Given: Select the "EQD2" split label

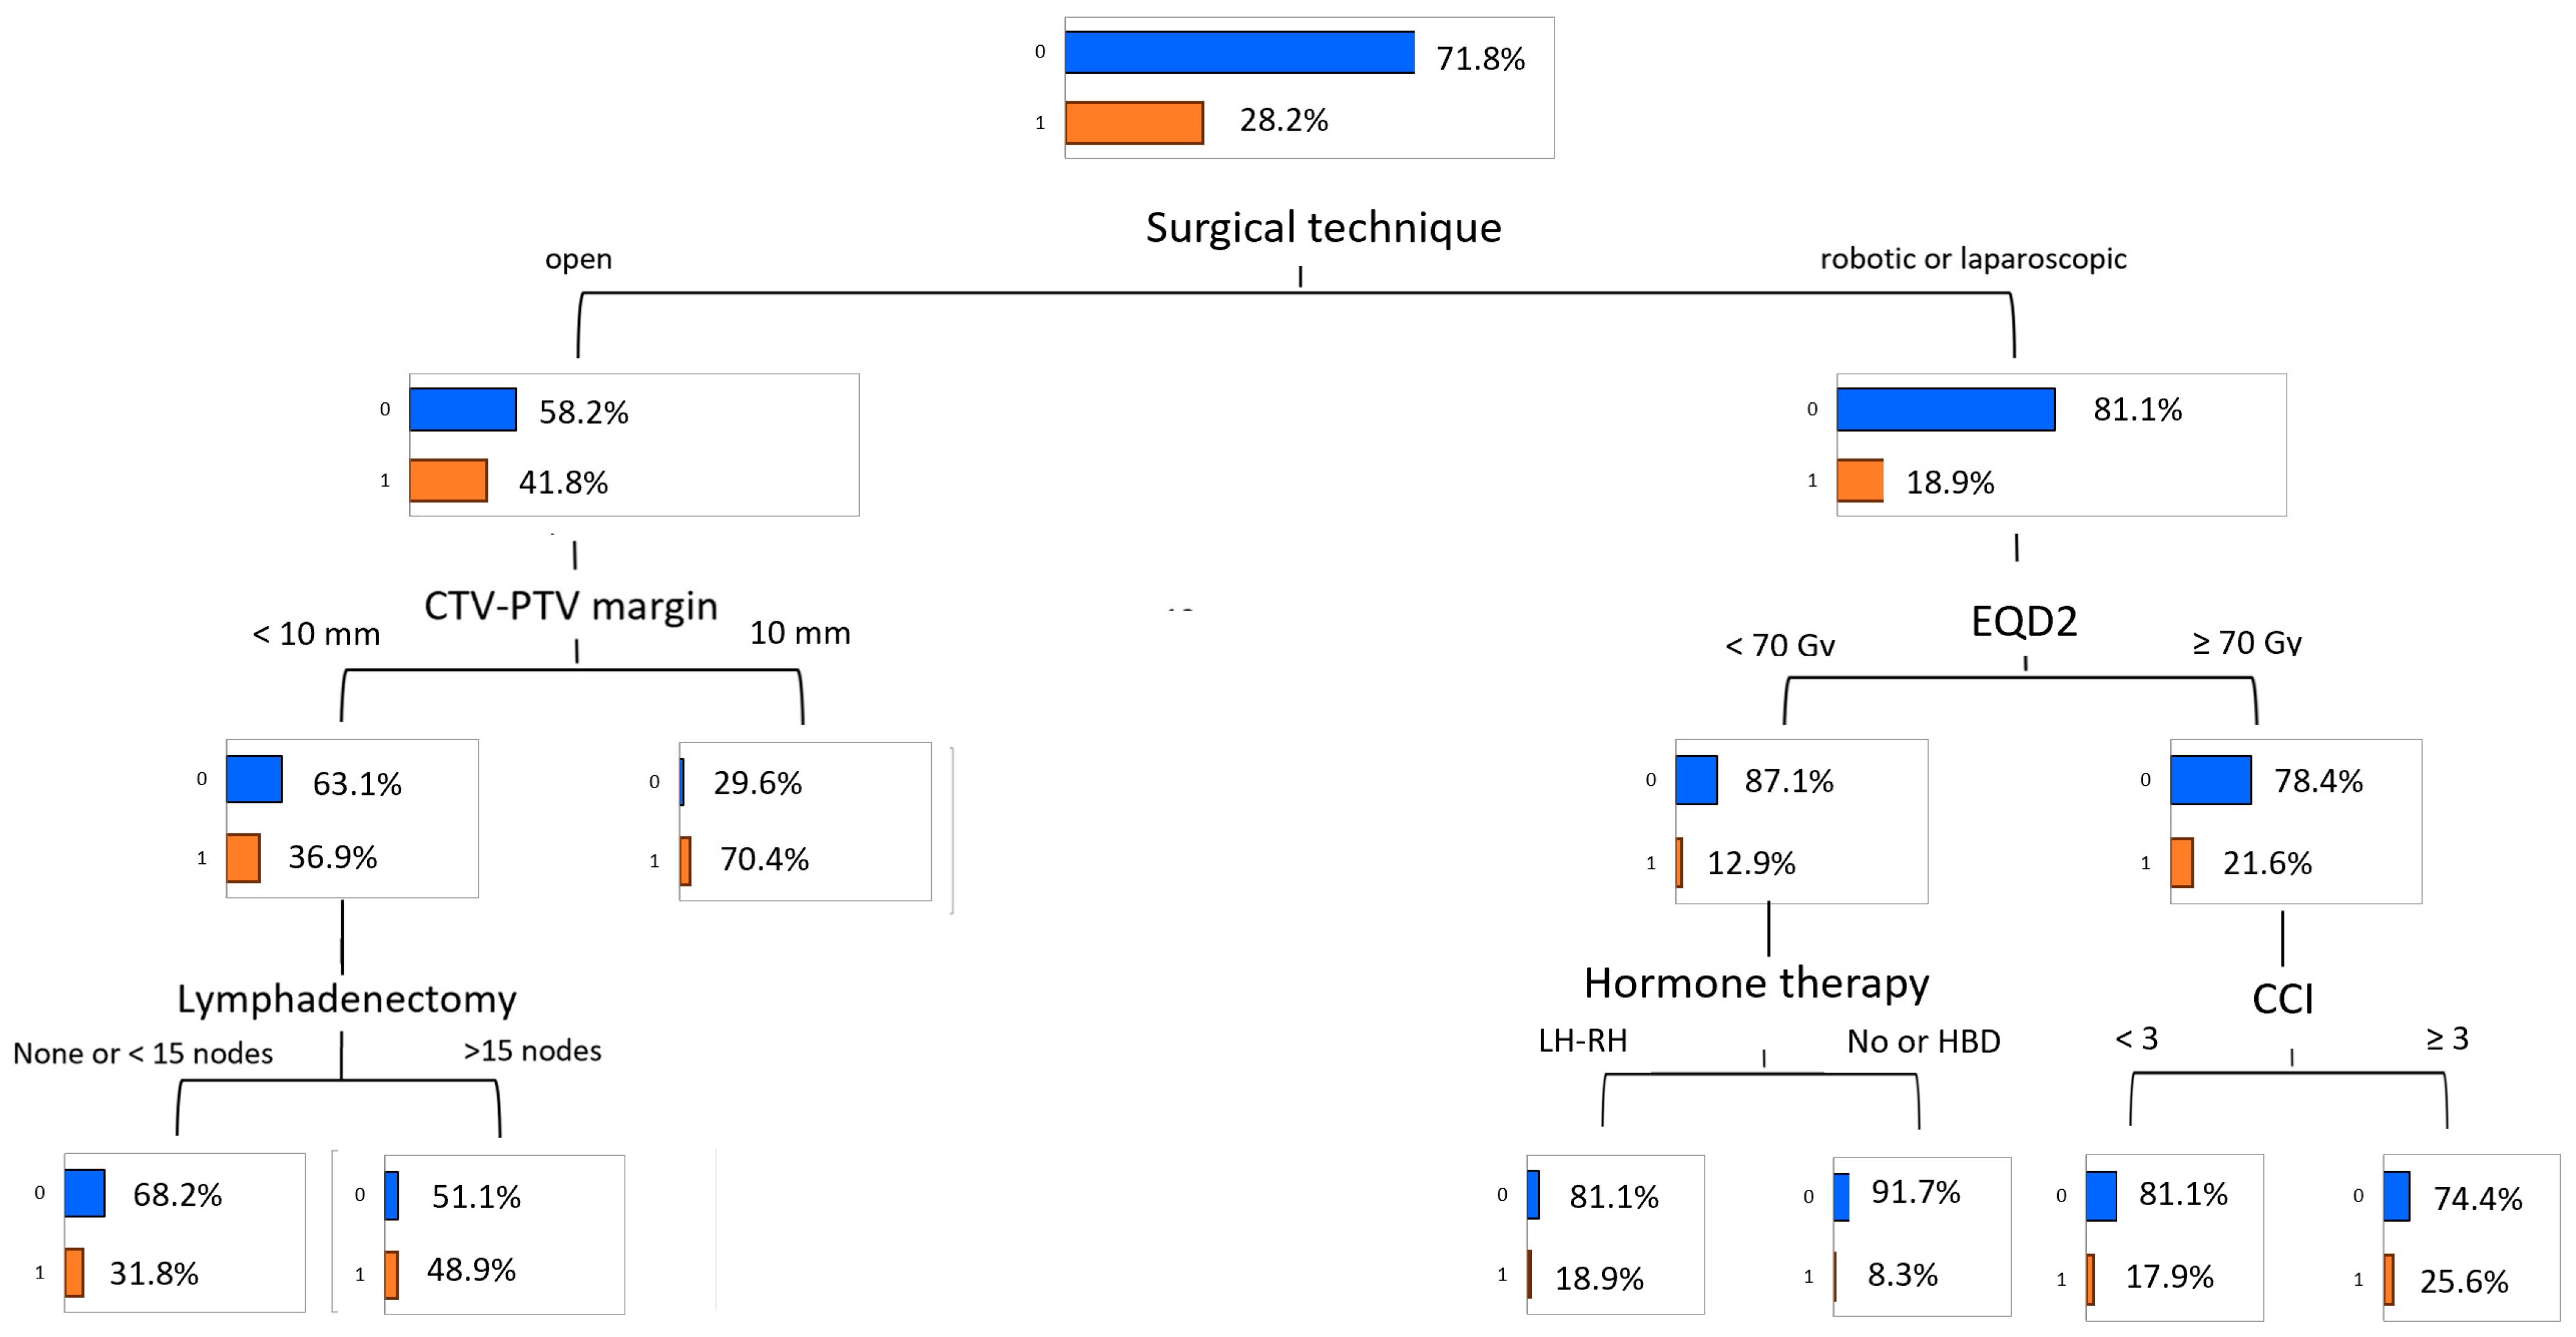Looking at the screenshot, I should click(x=2023, y=622).
